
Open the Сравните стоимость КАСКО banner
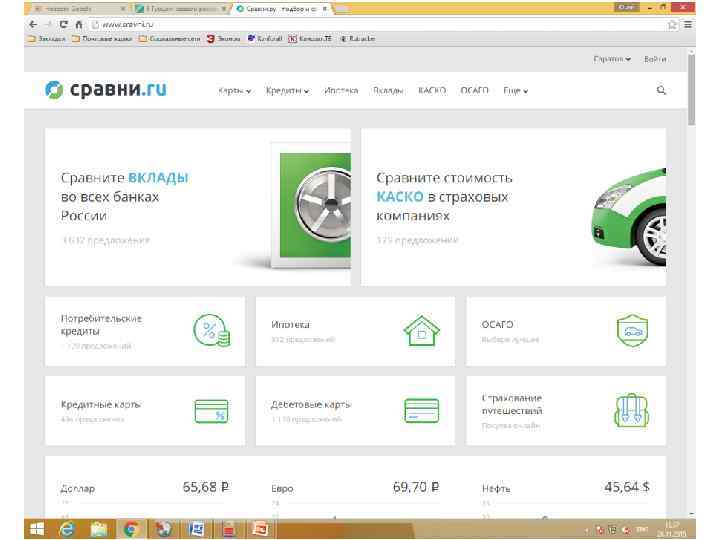tap(513, 207)
